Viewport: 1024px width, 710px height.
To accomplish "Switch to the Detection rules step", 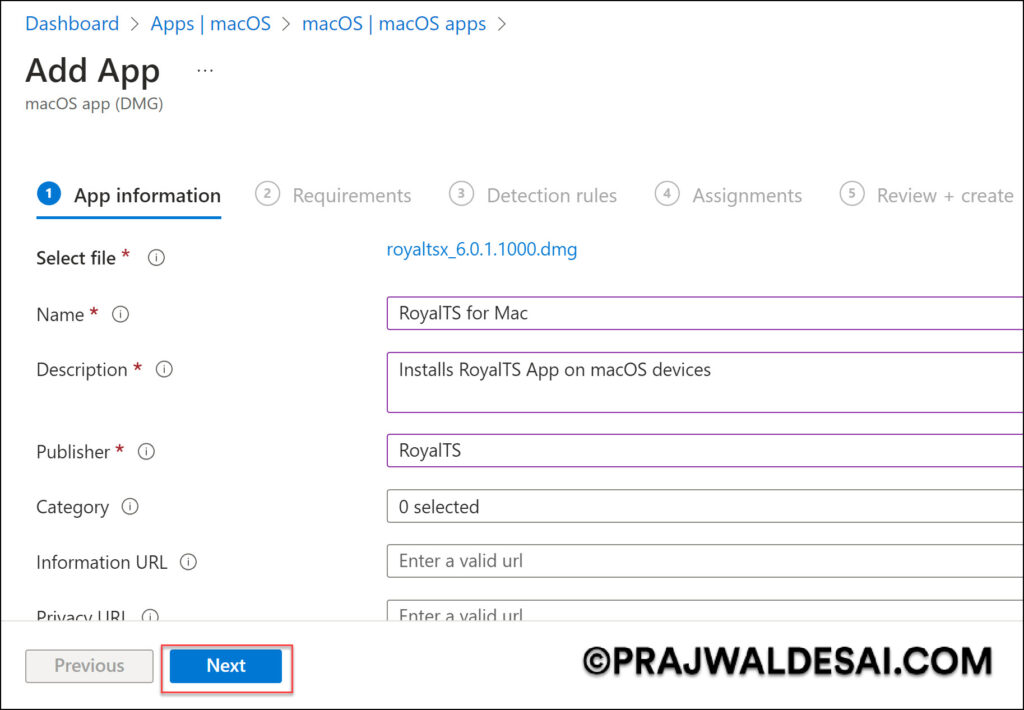I will click(x=533, y=195).
